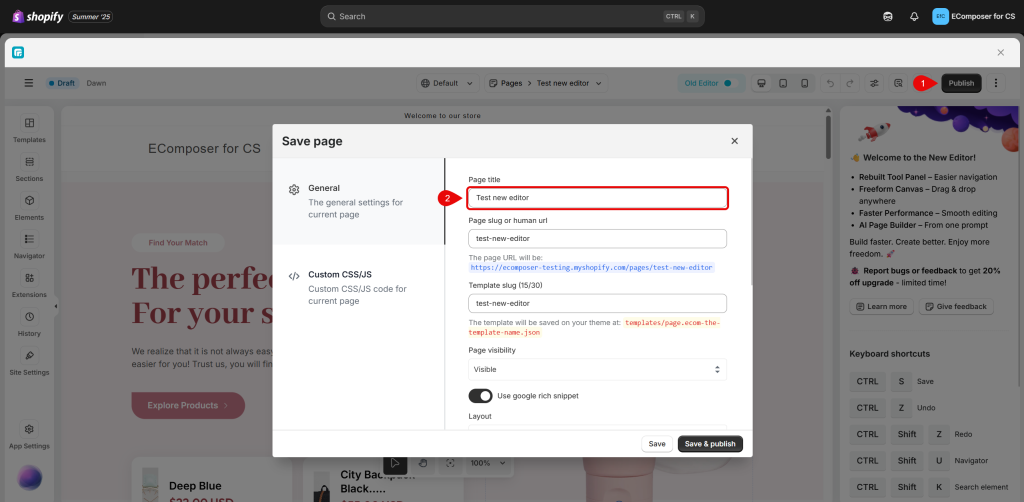Close the Save page dialog
The height and width of the screenshot is (502, 1024).
tap(735, 141)
